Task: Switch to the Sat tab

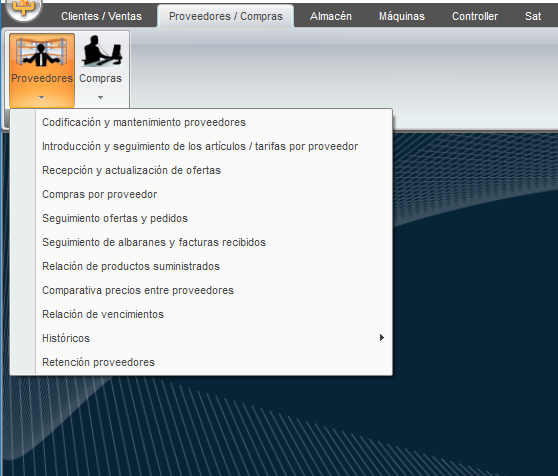Action: tap(533, 16)
